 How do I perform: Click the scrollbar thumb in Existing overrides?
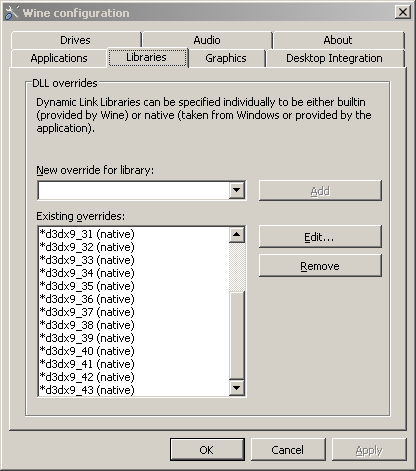click(237, 335)
